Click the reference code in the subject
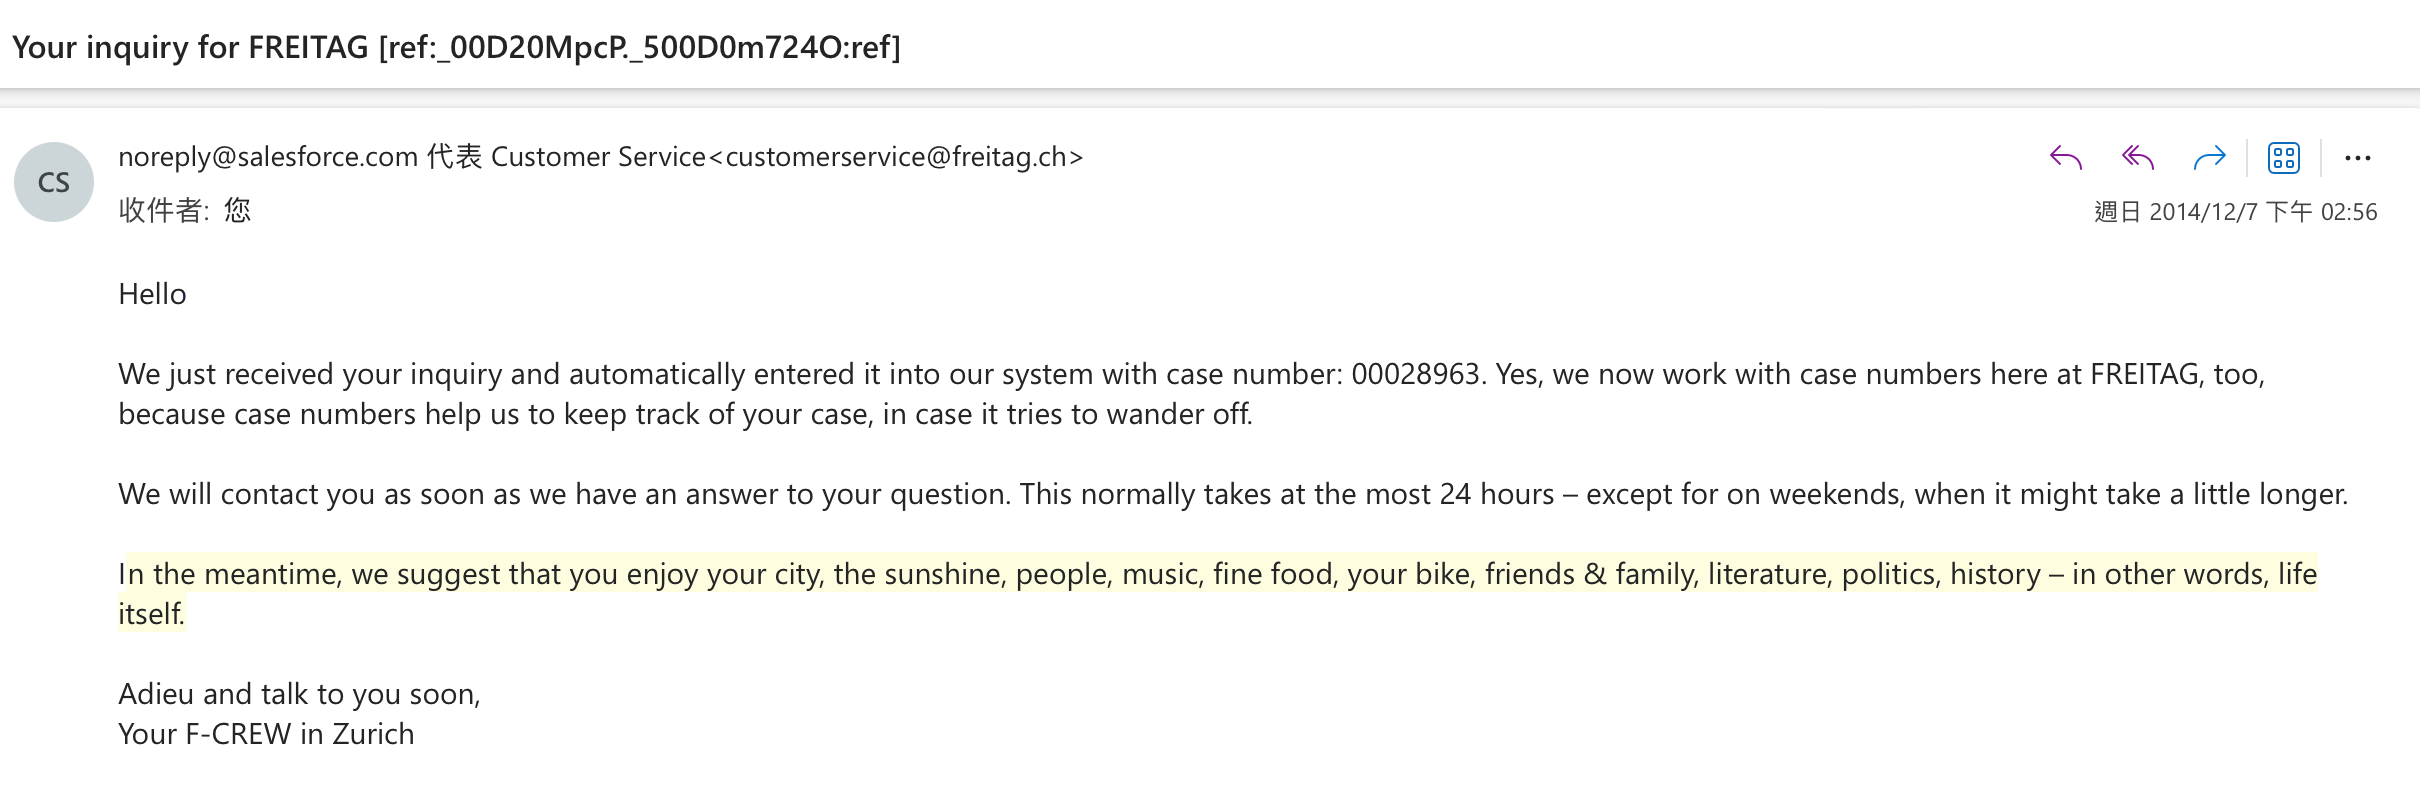Viewport: 2420px width, 810px height. pyautogui.click(x=640, y=47)
